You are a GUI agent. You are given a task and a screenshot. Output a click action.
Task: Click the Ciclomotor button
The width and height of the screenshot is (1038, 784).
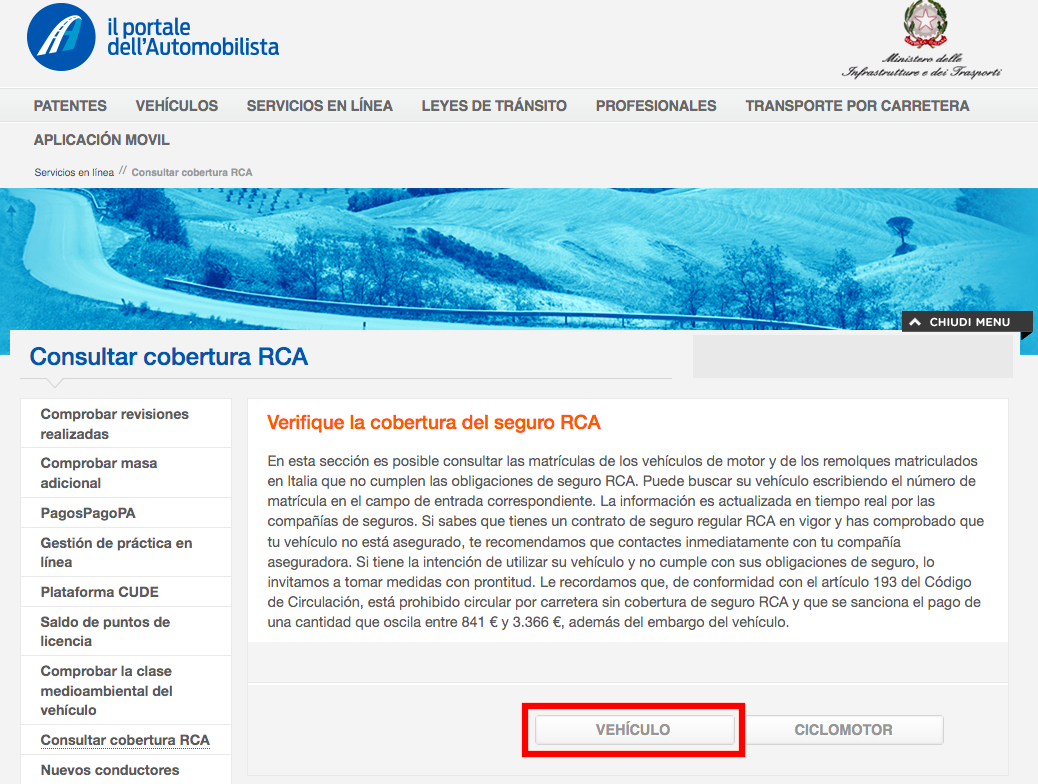[x=843, y=730]
